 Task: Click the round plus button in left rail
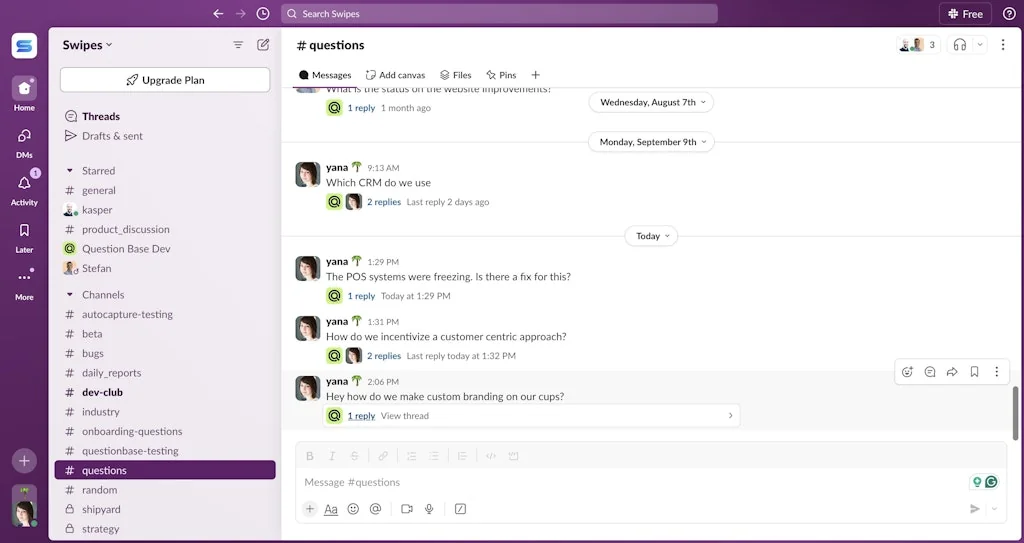click(24, 461)
